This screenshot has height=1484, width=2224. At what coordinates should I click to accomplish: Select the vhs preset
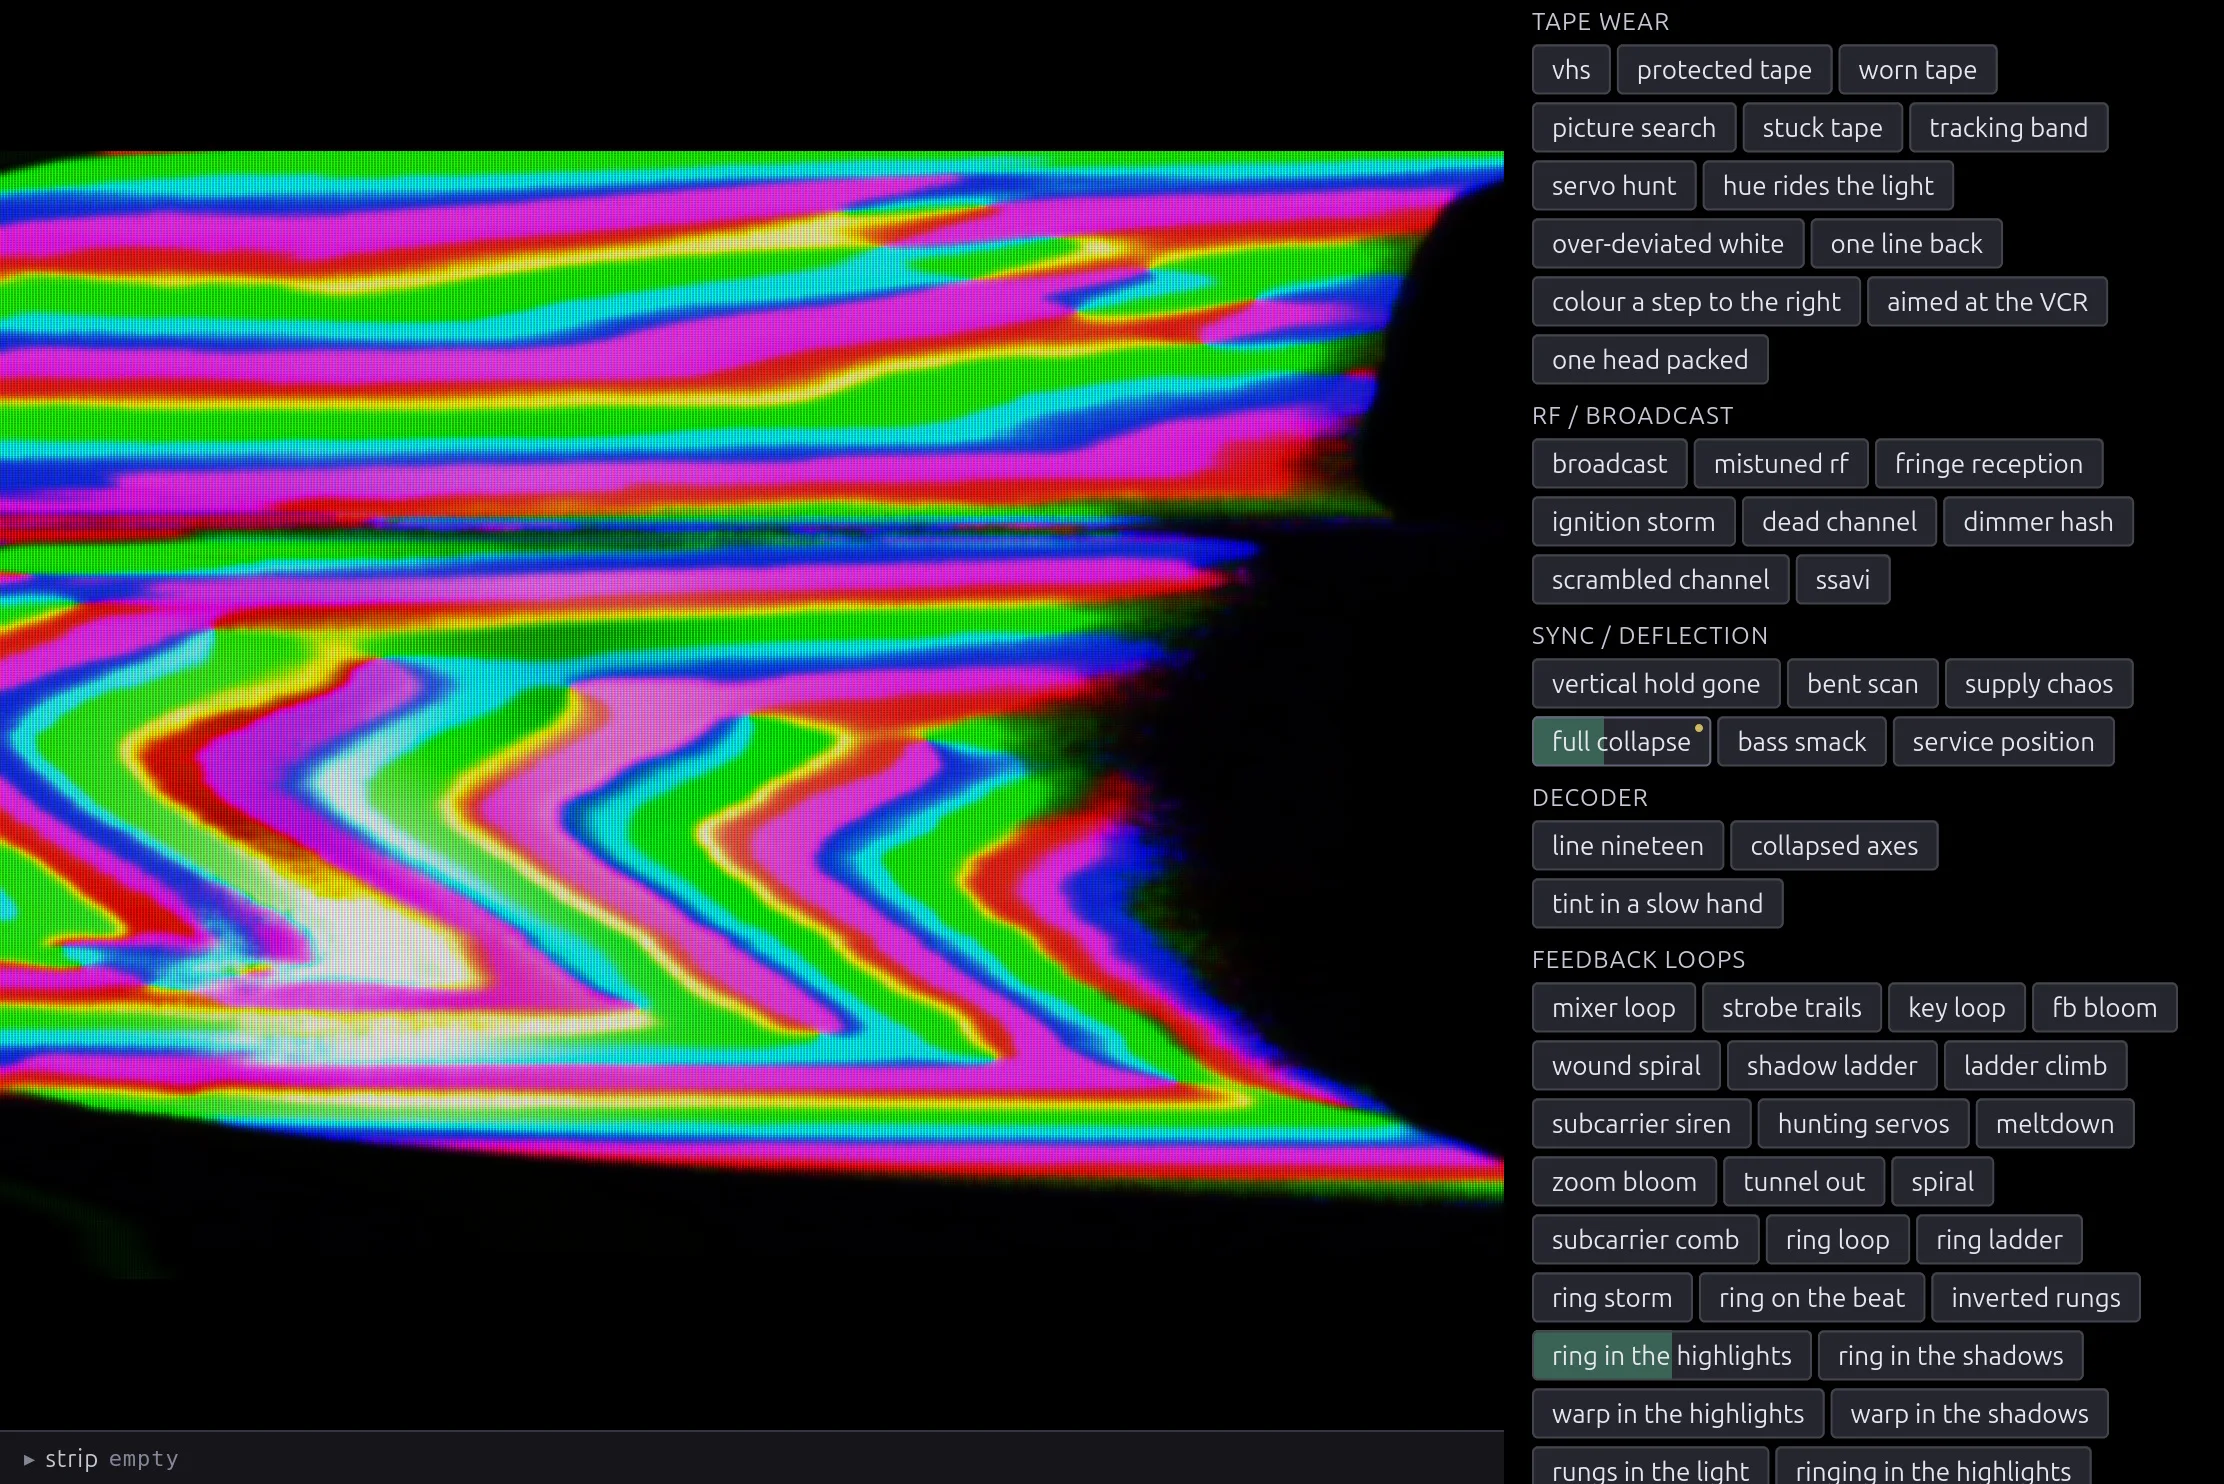[x=1570, y=70]
